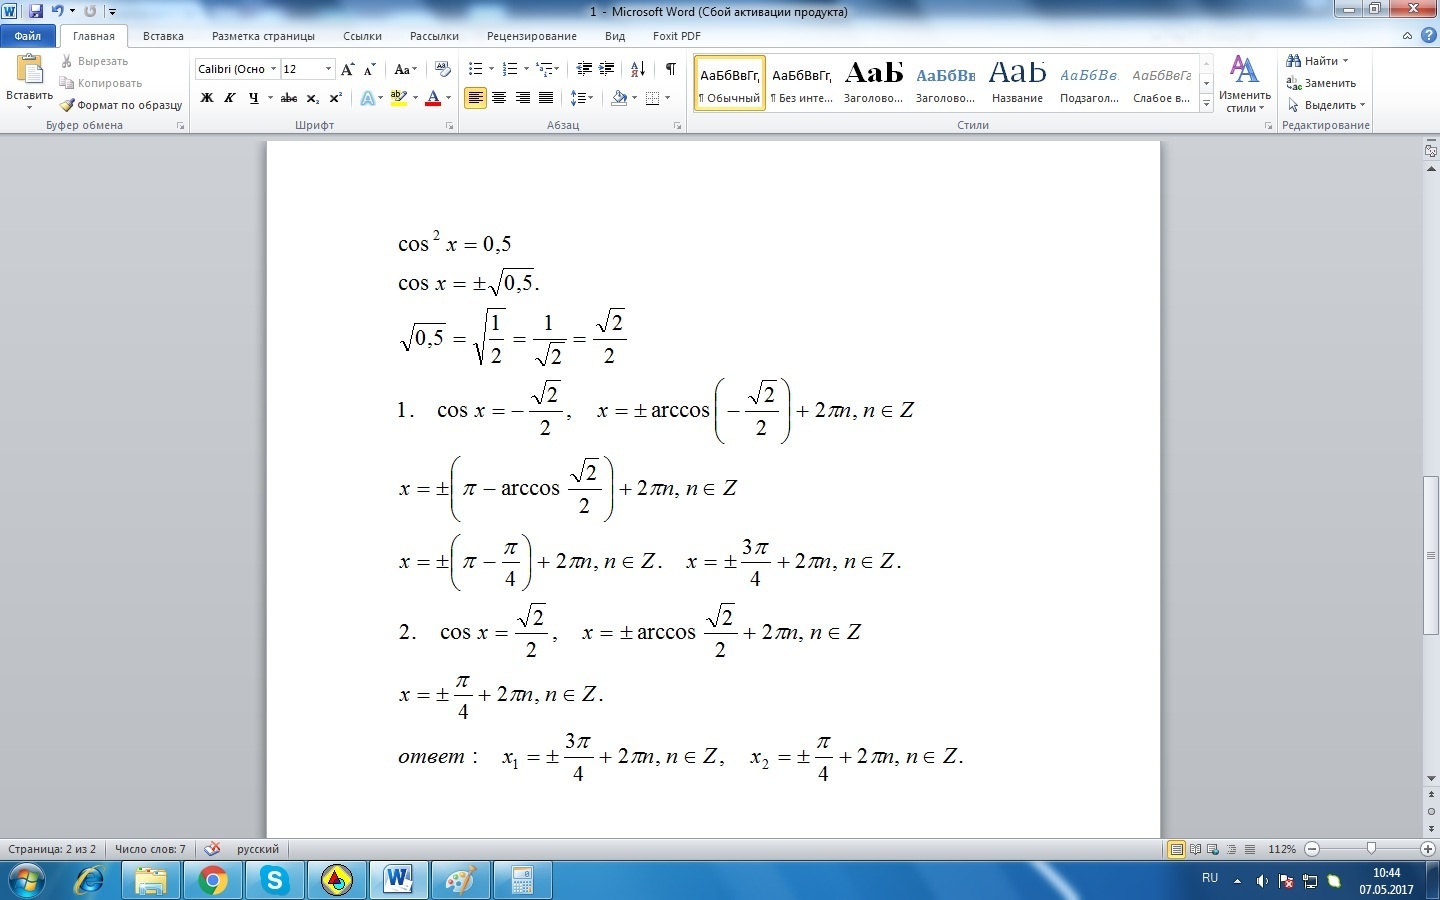Open the Выделить (Select) dropdown
This screenshot has width=1440, height=900.
coord(1325,105)
